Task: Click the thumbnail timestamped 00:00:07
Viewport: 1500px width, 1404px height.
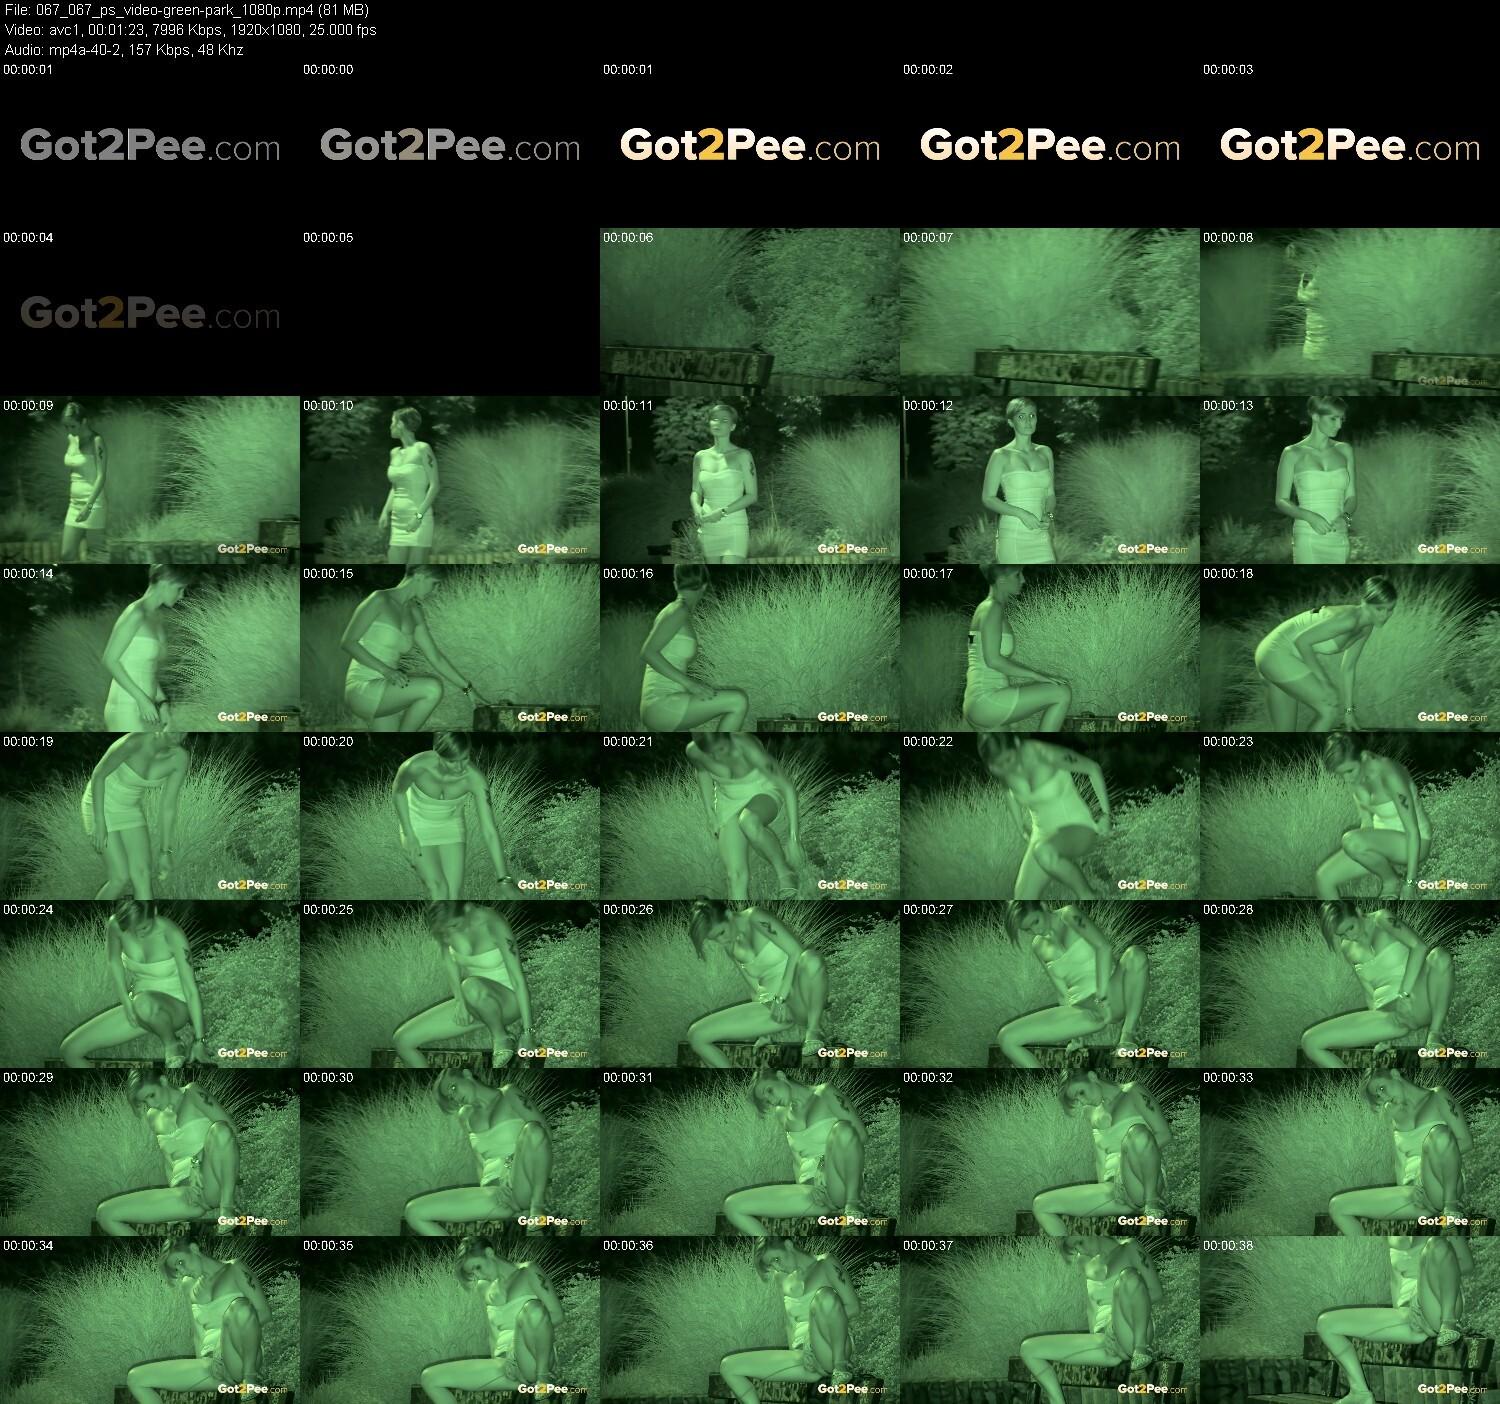Action: [x=1050, y=312]
